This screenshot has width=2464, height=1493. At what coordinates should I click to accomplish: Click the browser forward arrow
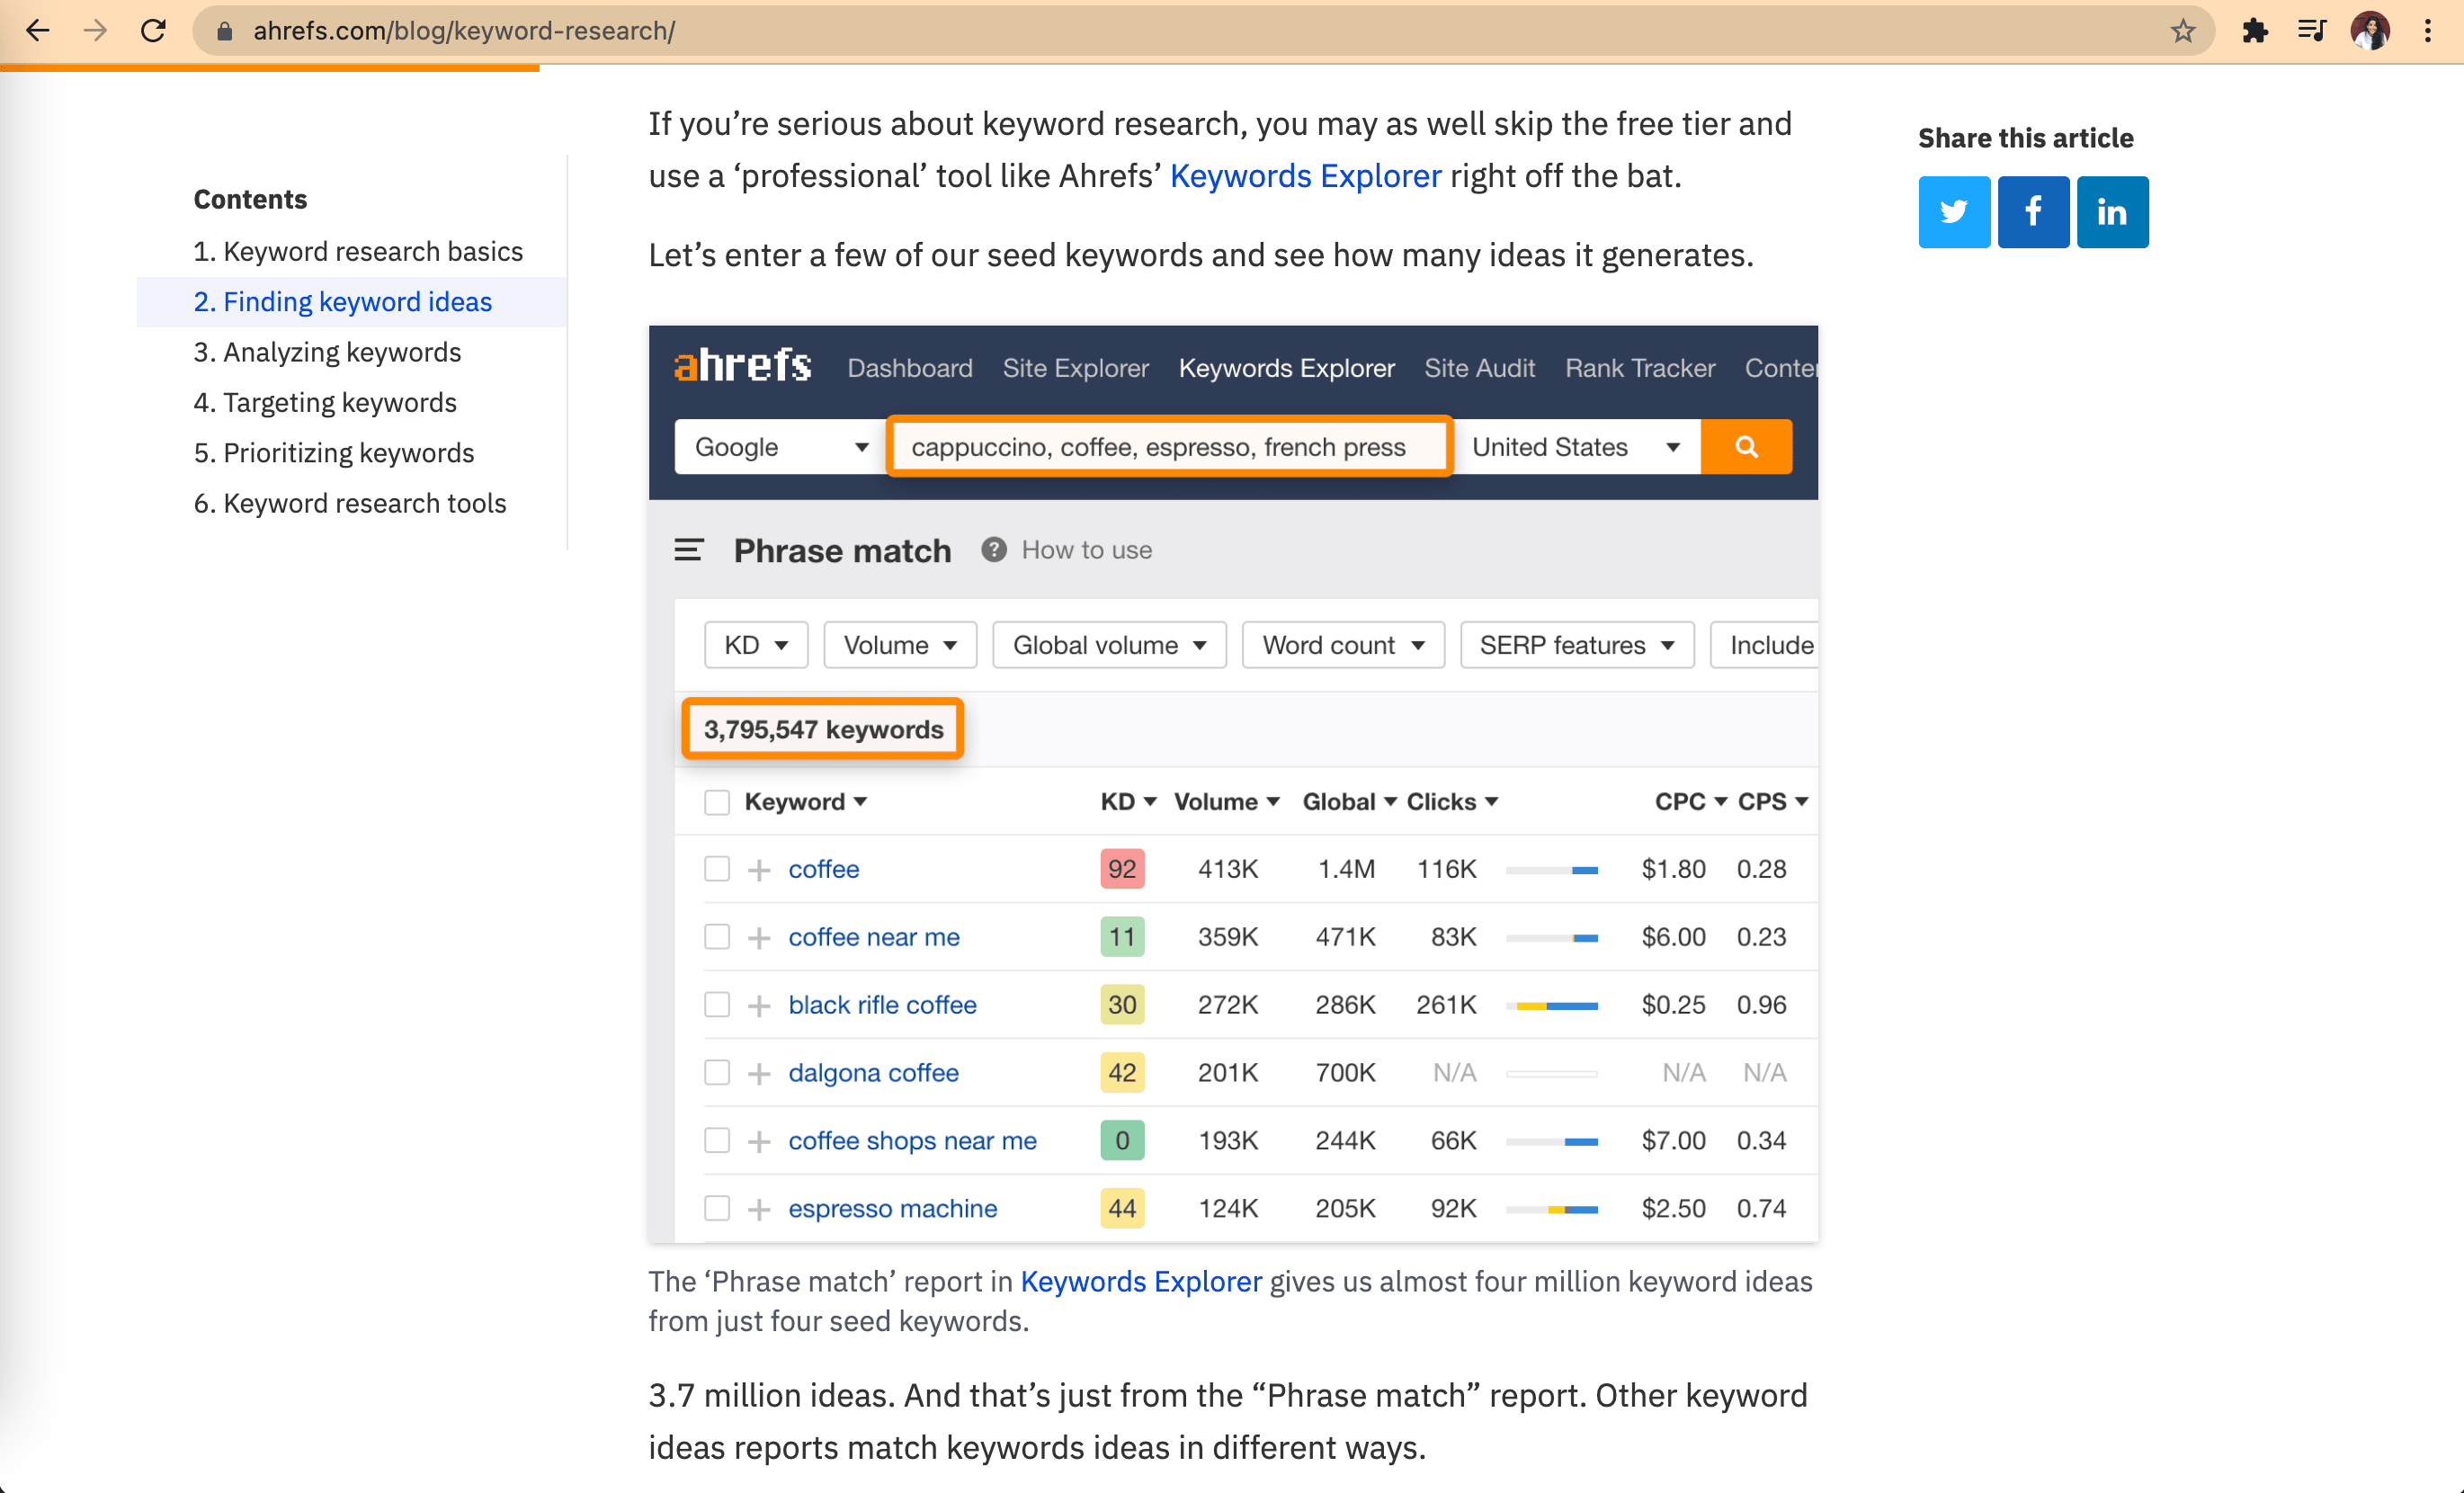coord(95,31)
